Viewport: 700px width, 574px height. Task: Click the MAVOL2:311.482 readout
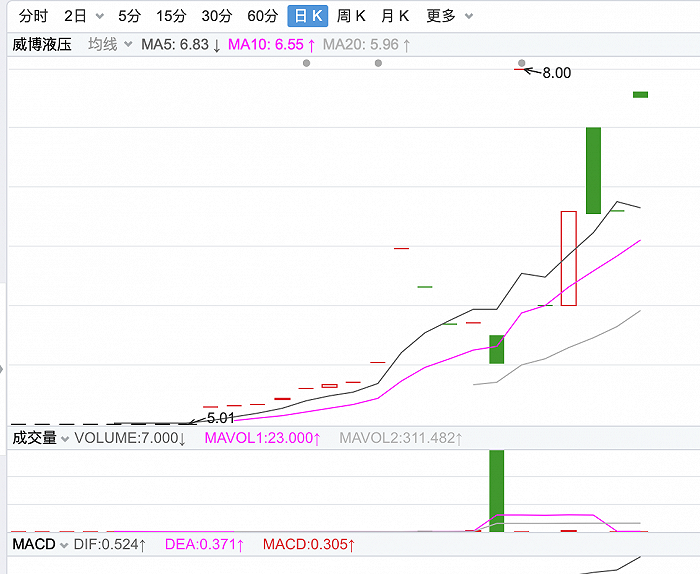pos(400,438)
